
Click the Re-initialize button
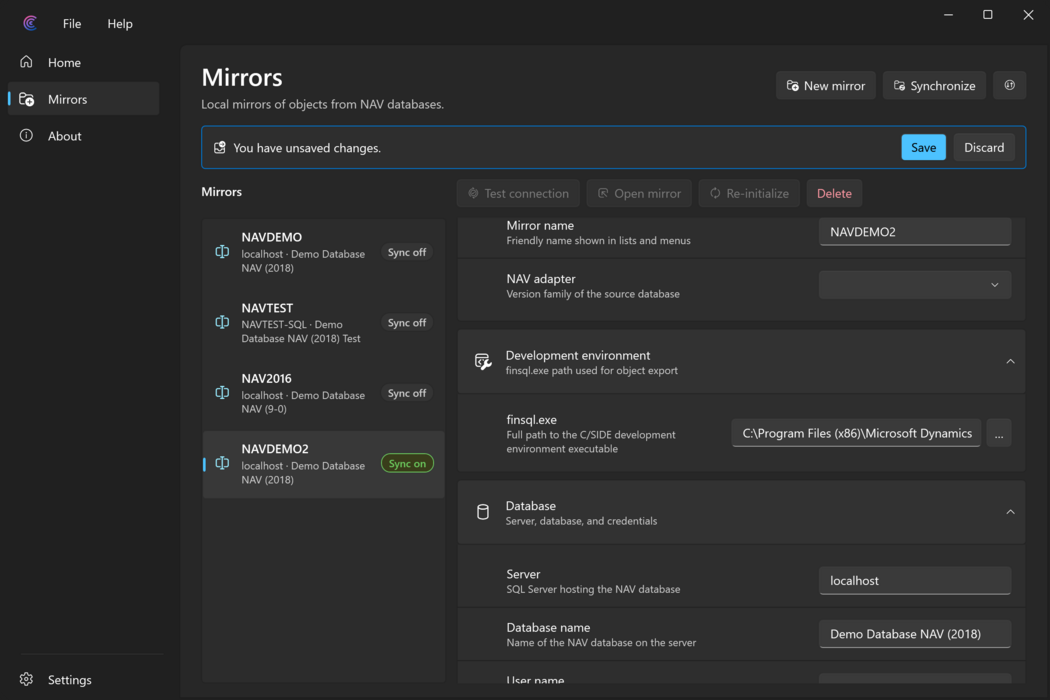click(x=749, y=193)
